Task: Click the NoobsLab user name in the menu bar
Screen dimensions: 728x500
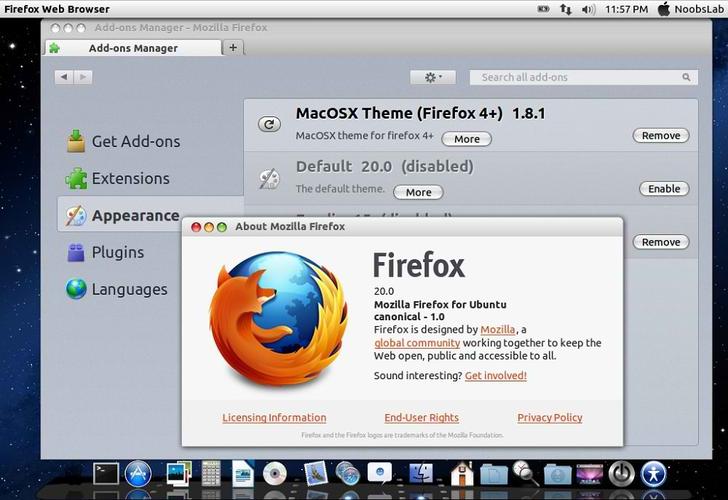Action: [x=699, y=9]
